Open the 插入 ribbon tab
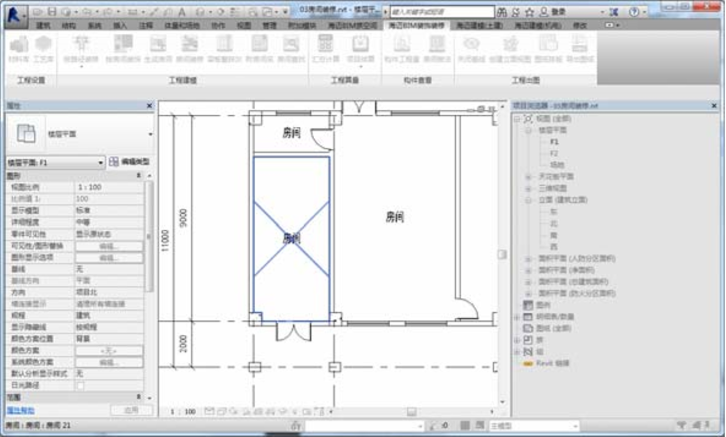Viewport: 726px width, 437px height. point(120,25)
